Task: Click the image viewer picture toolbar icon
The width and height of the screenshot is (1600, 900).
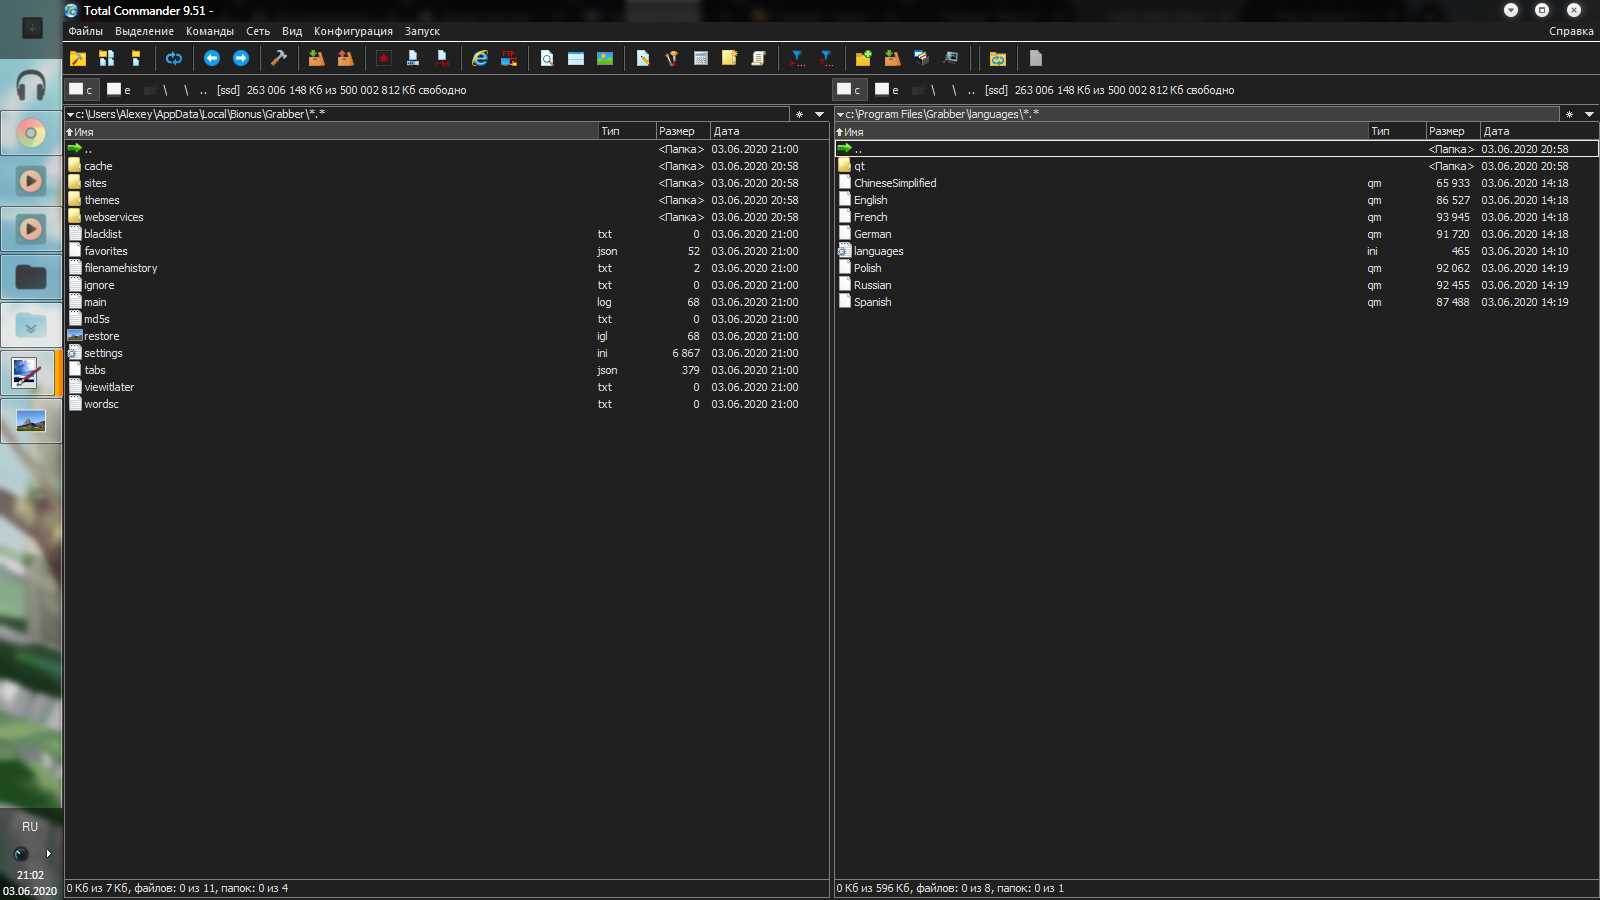Action: (605, 58)
